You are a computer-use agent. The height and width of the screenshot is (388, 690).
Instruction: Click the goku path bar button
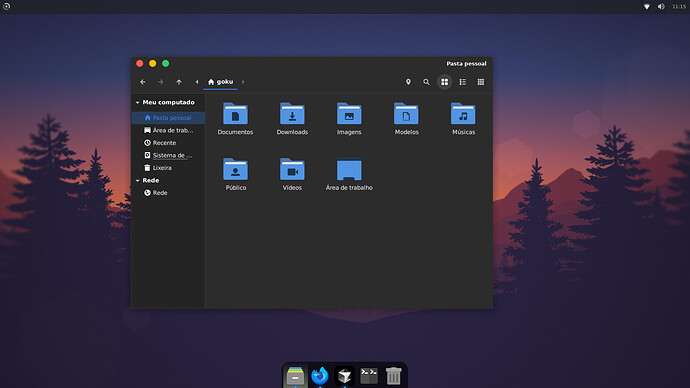tap(220, 82)
